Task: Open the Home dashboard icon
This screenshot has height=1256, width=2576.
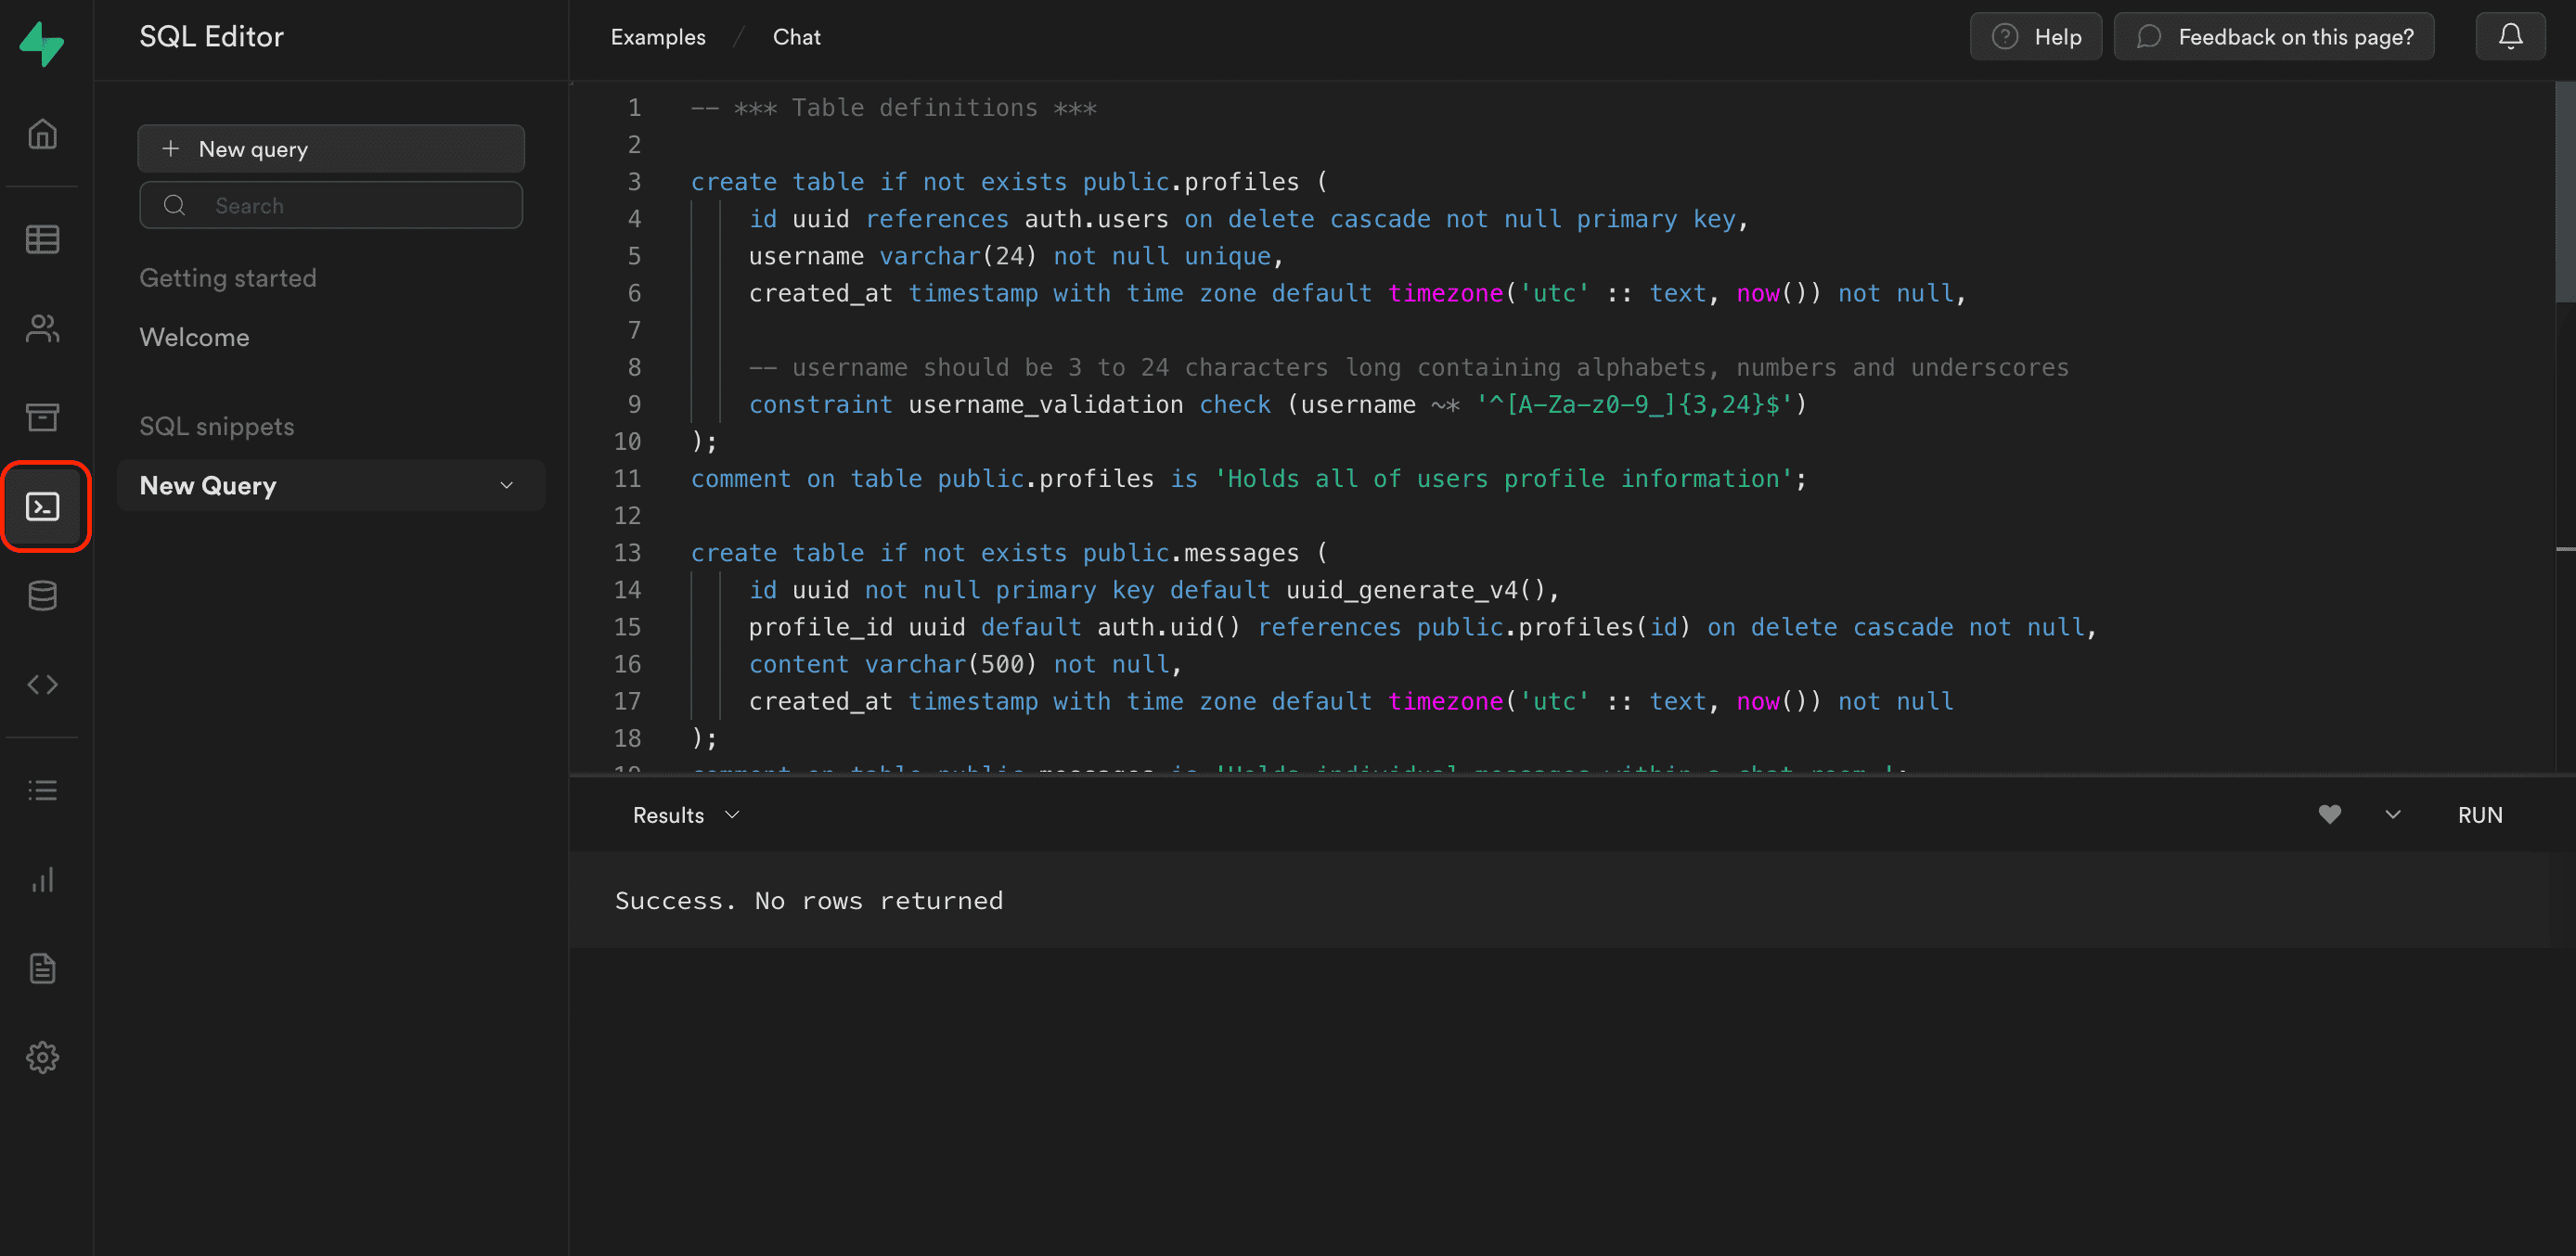Action: (44, 133)
